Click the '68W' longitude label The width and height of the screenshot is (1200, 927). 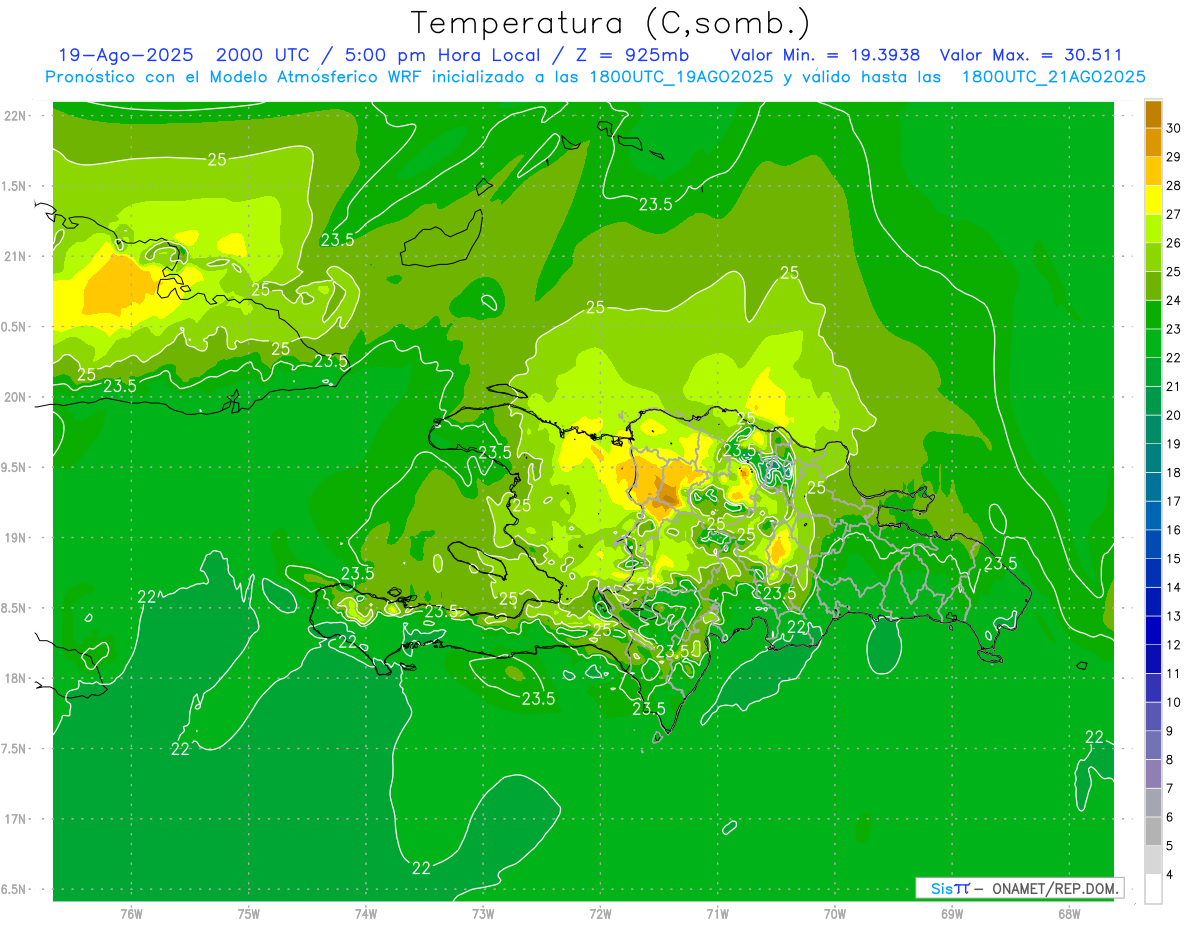pyautogui.click(x=1069, y=914)
